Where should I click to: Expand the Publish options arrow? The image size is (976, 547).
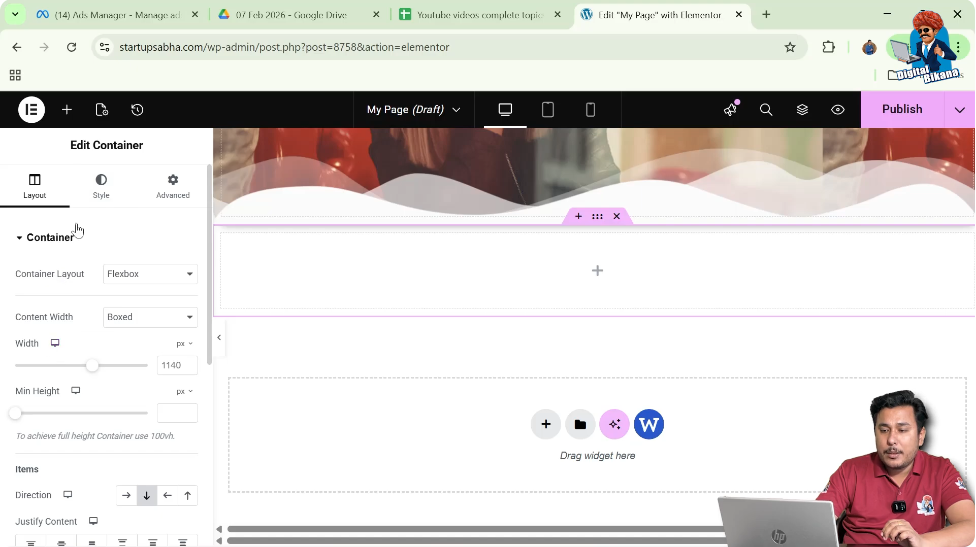960,110
